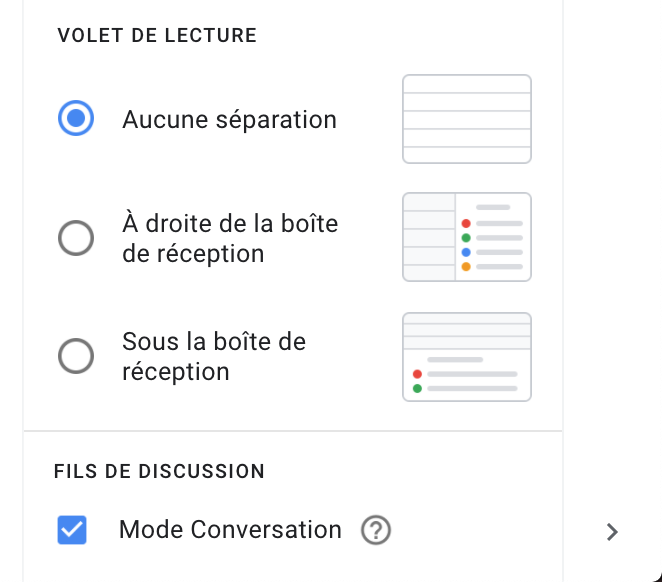This screenshot has height=582, width=662.
Task: Click the red dot in right-split preview
Action: pyautogui.click(x=466, y=223)
